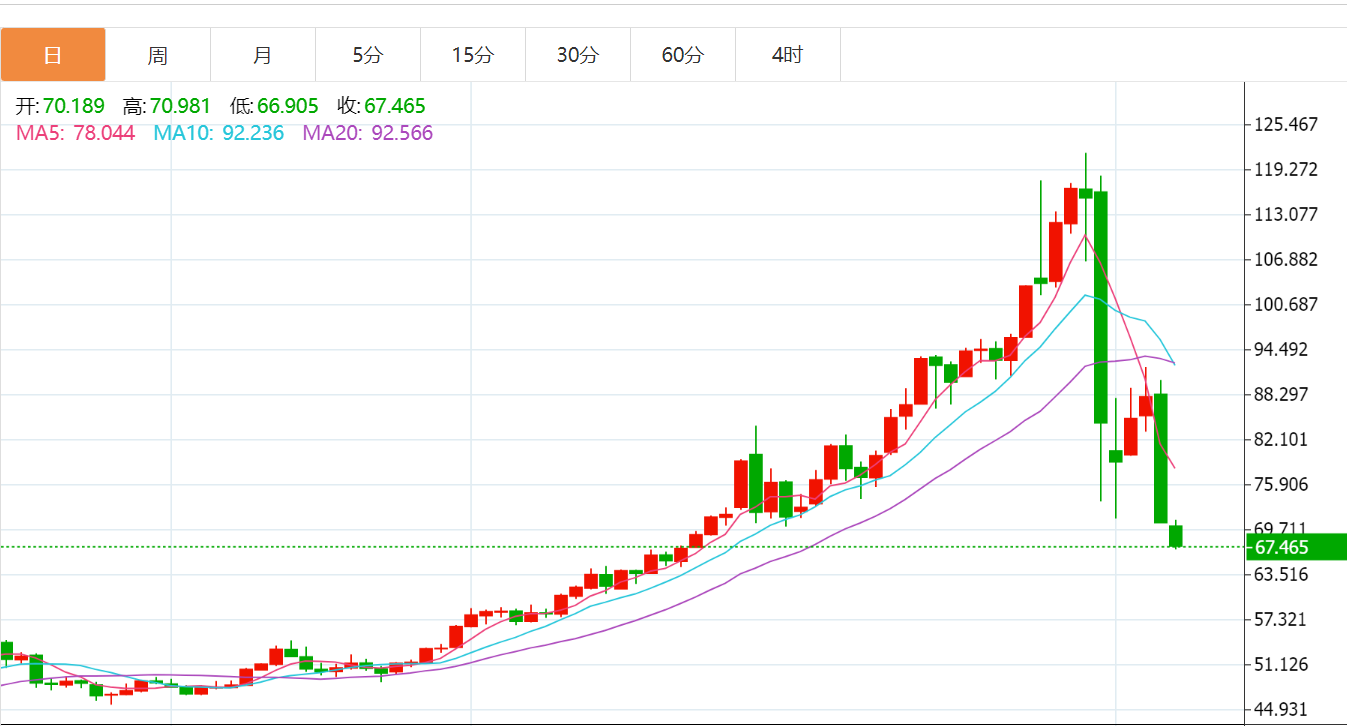
Task: Open the 15分 interval tab
Action: click(x=473, y=55)
